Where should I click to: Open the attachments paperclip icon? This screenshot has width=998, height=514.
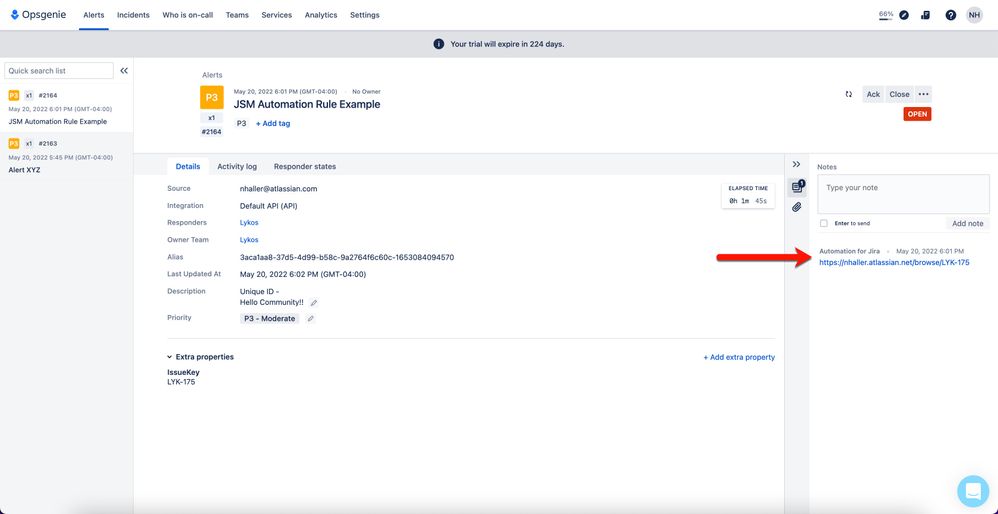(796, 207)
